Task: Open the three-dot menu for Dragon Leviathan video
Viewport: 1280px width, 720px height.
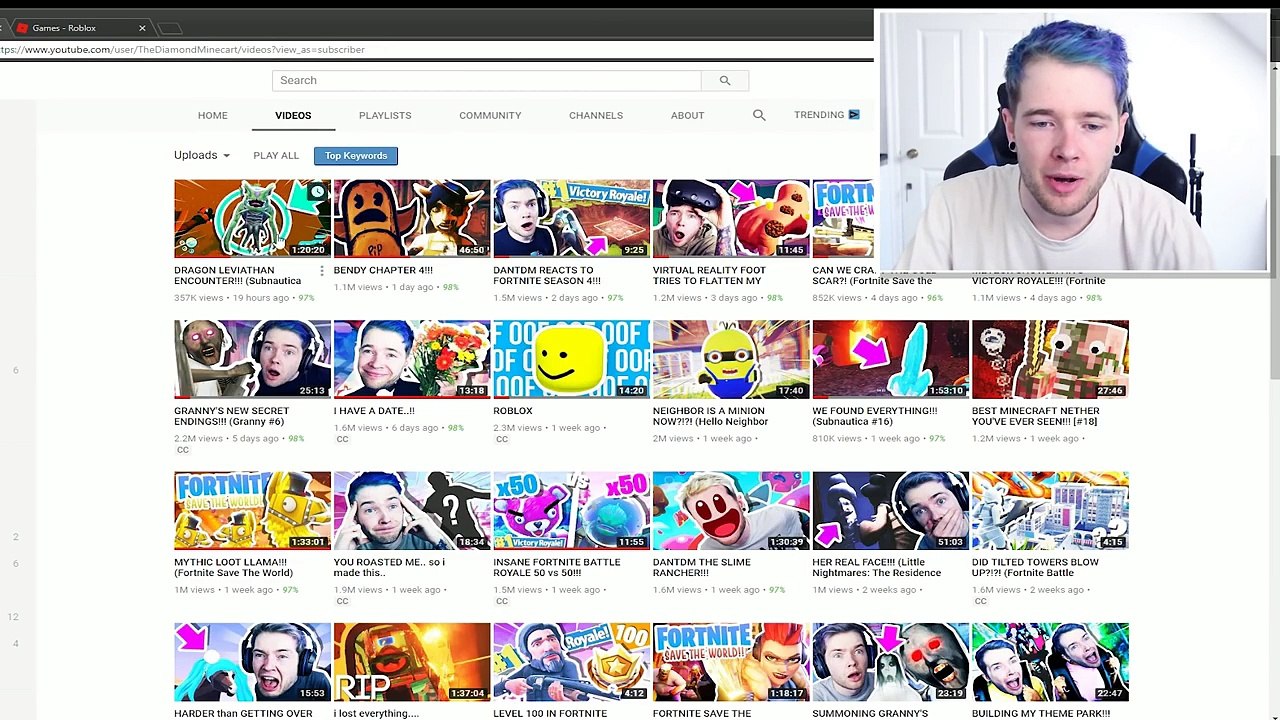Action: pos(322,271)
